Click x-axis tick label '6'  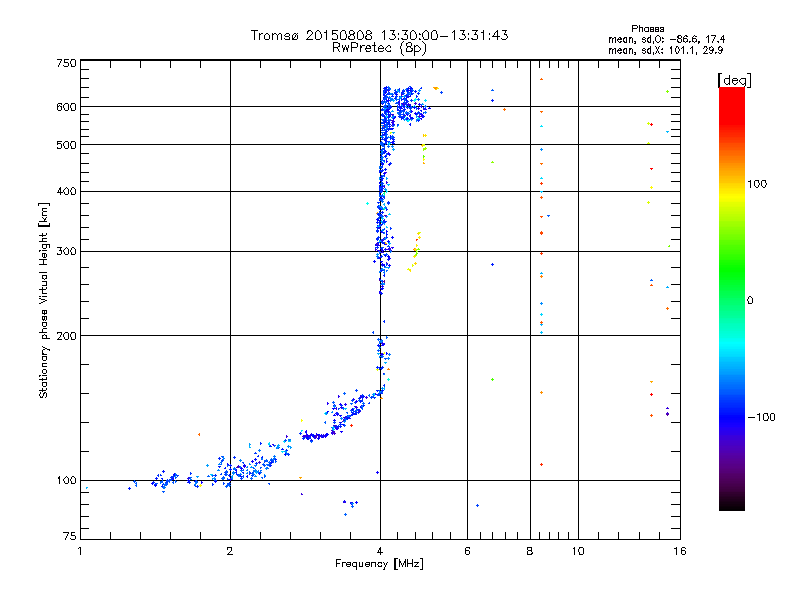pos(467,551)
